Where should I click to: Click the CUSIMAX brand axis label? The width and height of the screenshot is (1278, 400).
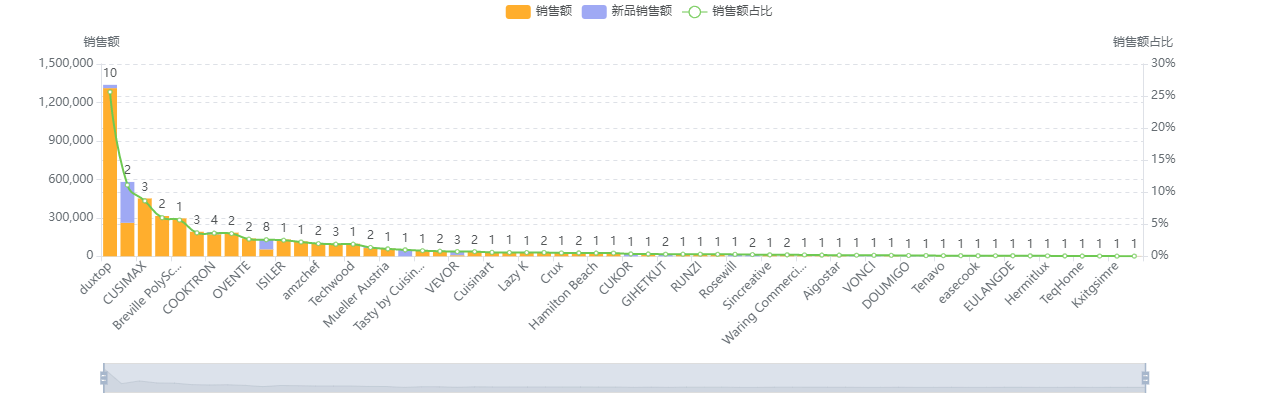pyautogui.click(x=127, y=282)
